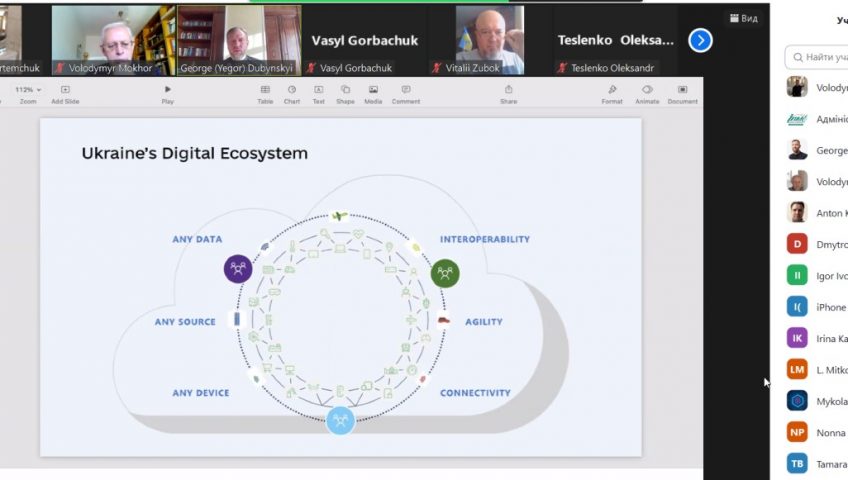Insert a Table from the toolbar
848x480 pixels.
point(265,90)
